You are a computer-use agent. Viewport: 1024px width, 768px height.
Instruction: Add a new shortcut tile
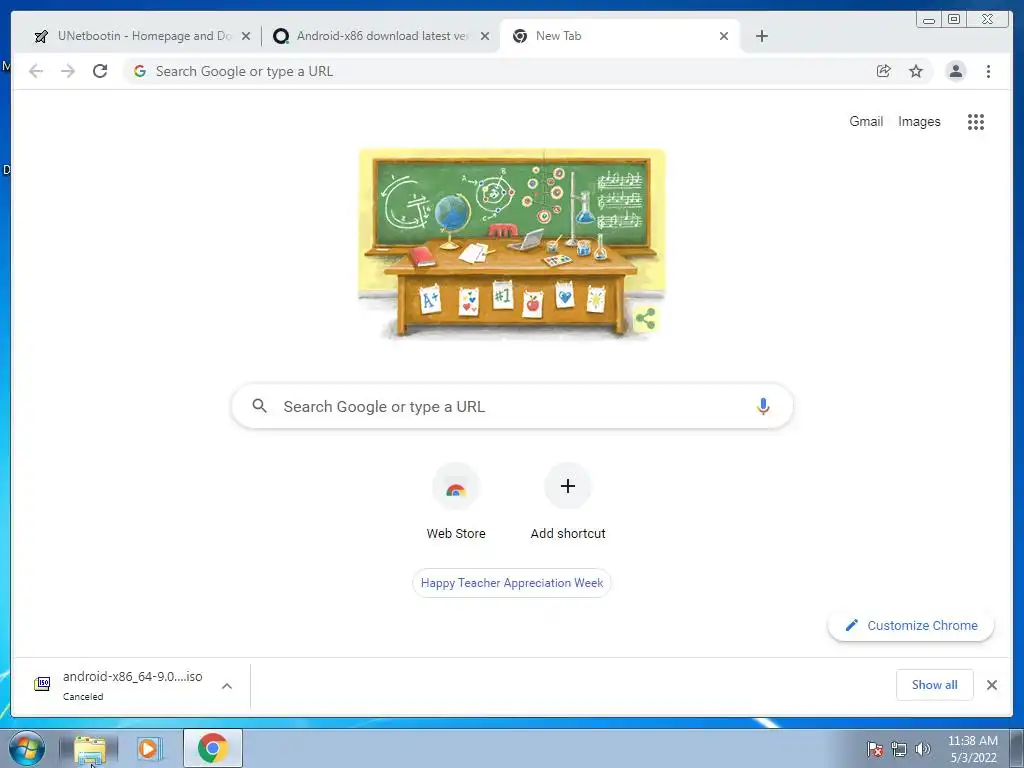pos(568,503)
